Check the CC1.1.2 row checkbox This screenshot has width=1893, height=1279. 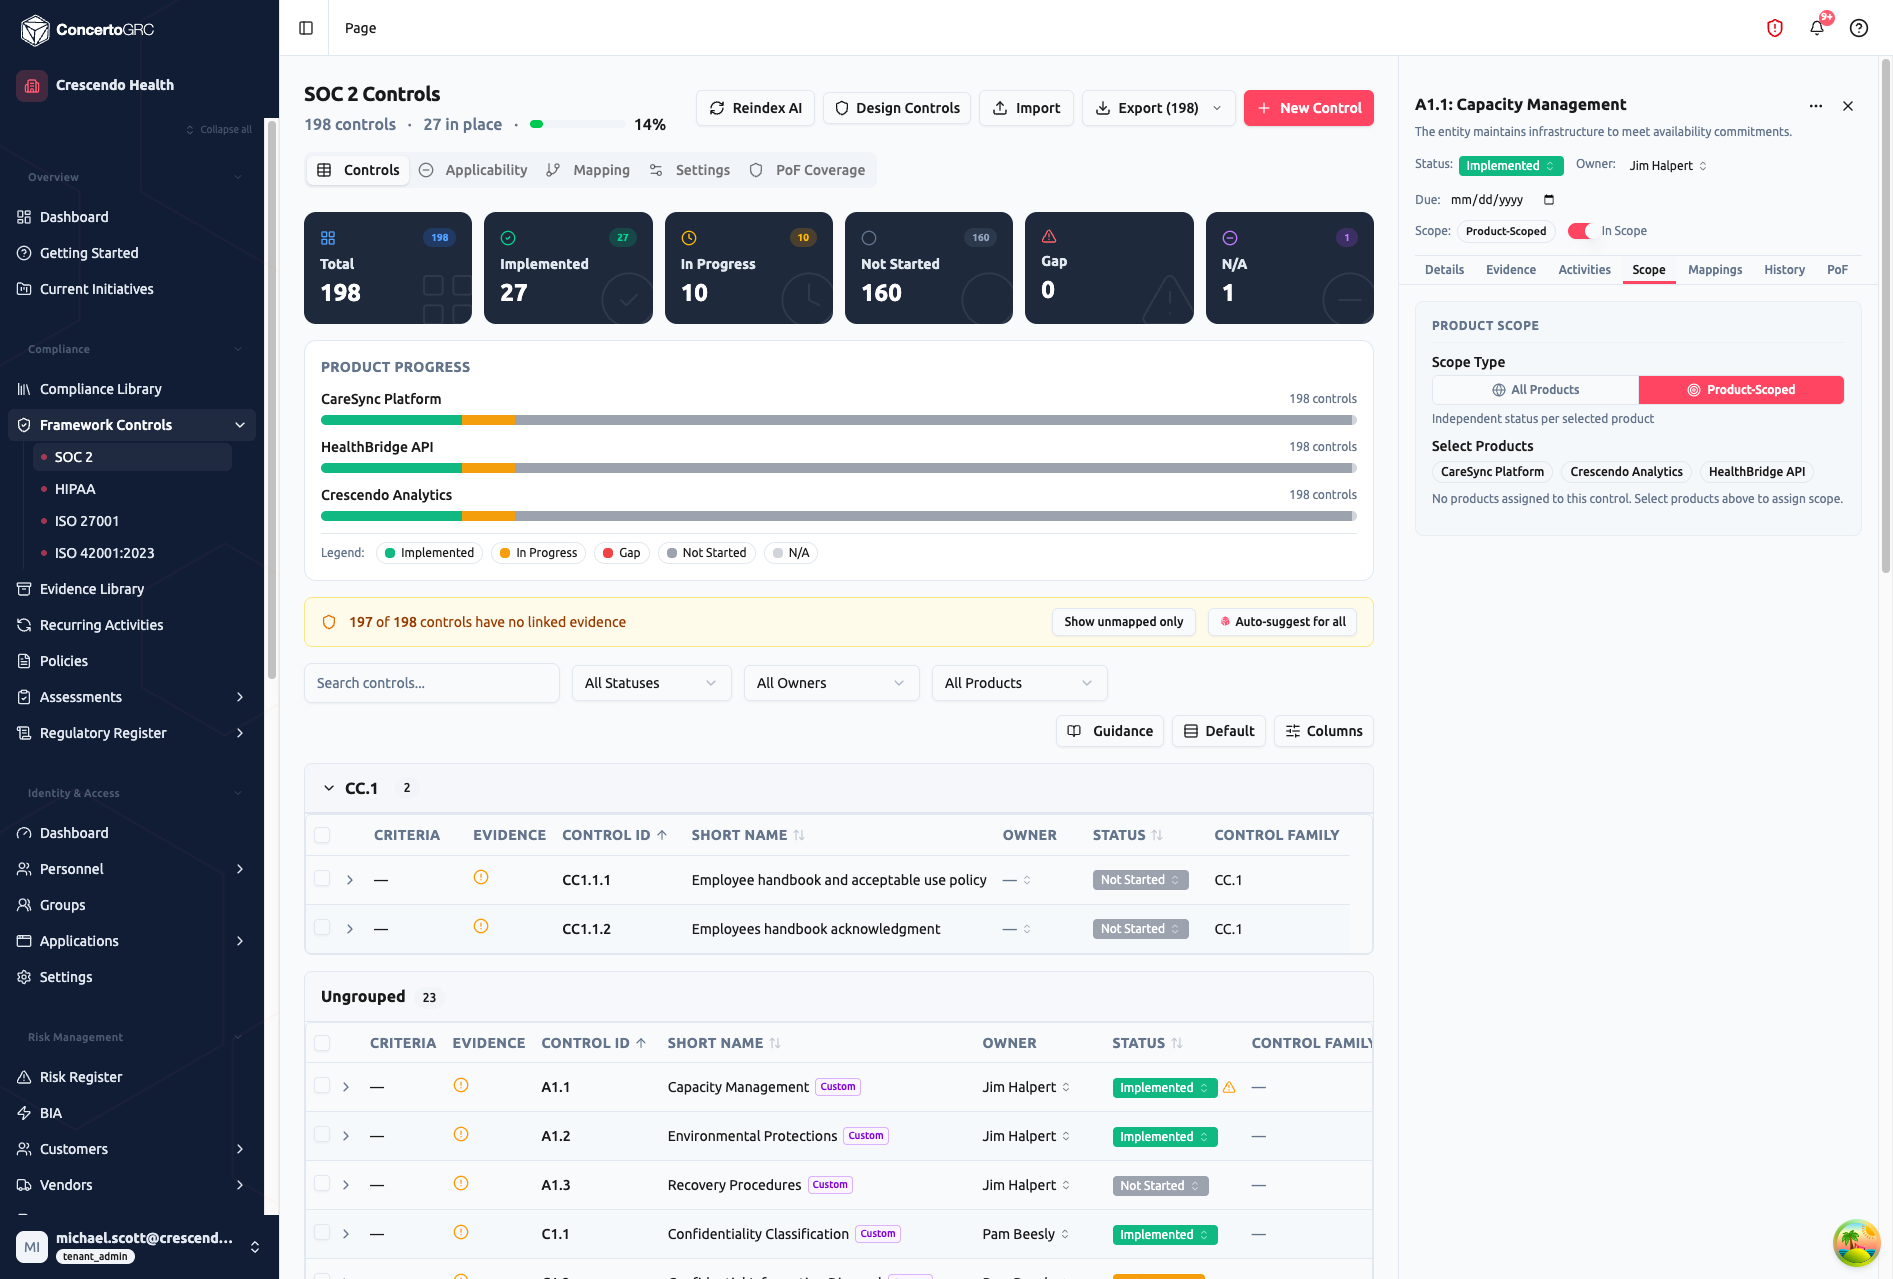[322, 927]
